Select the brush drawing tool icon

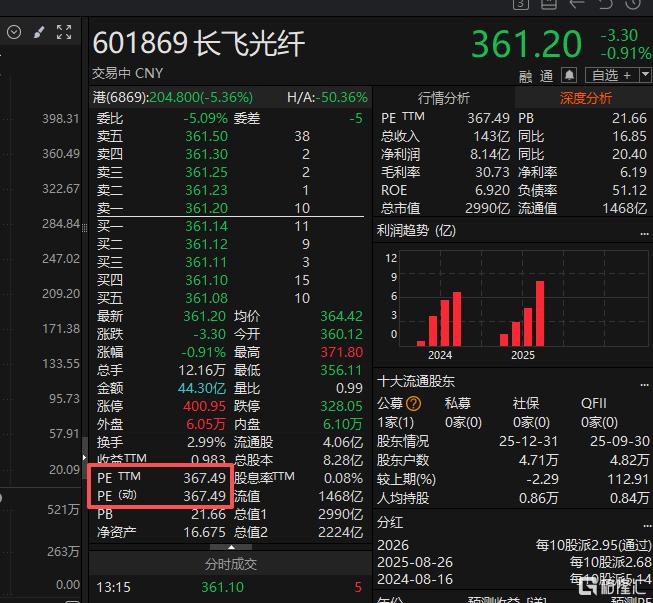point(39,32)
